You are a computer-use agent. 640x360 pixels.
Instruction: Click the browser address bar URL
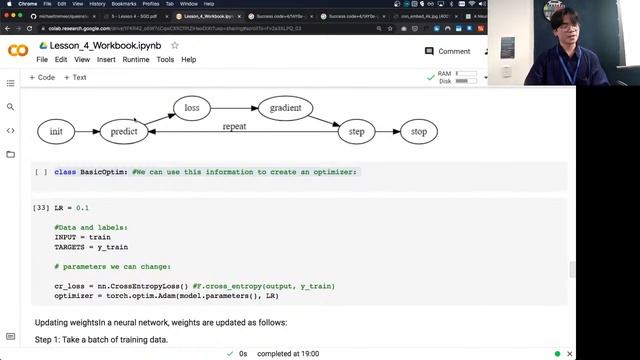click(x=175, y=29)
